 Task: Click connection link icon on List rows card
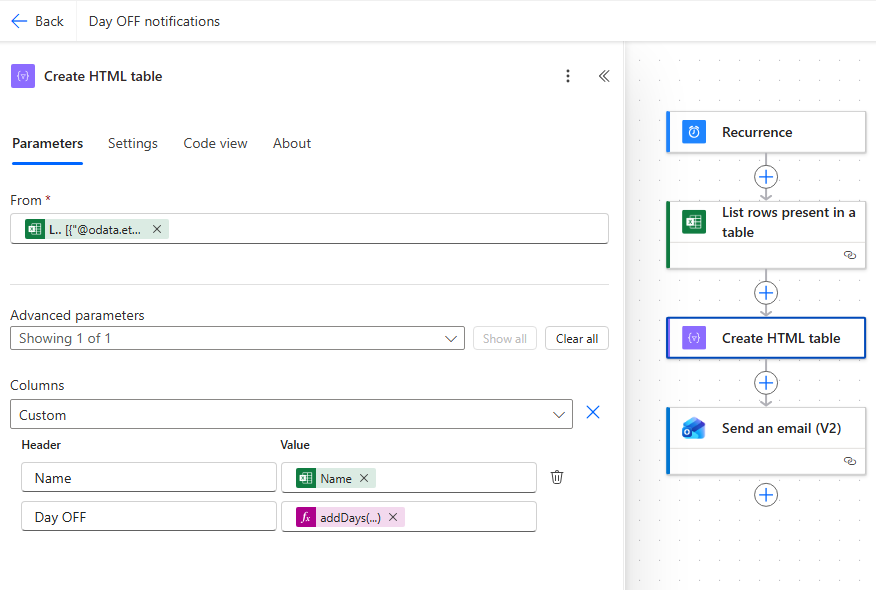[850, 255]
